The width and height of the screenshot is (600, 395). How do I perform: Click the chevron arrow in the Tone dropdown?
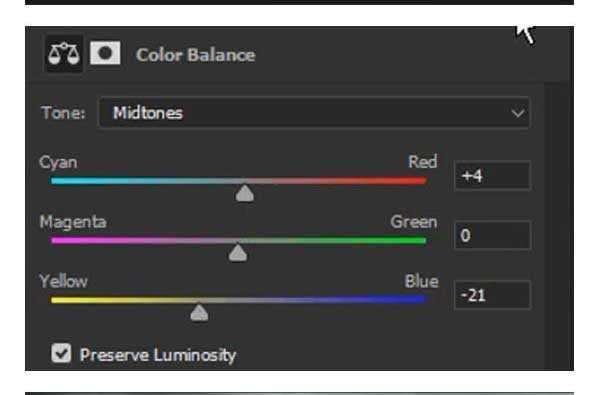point(518,113)
